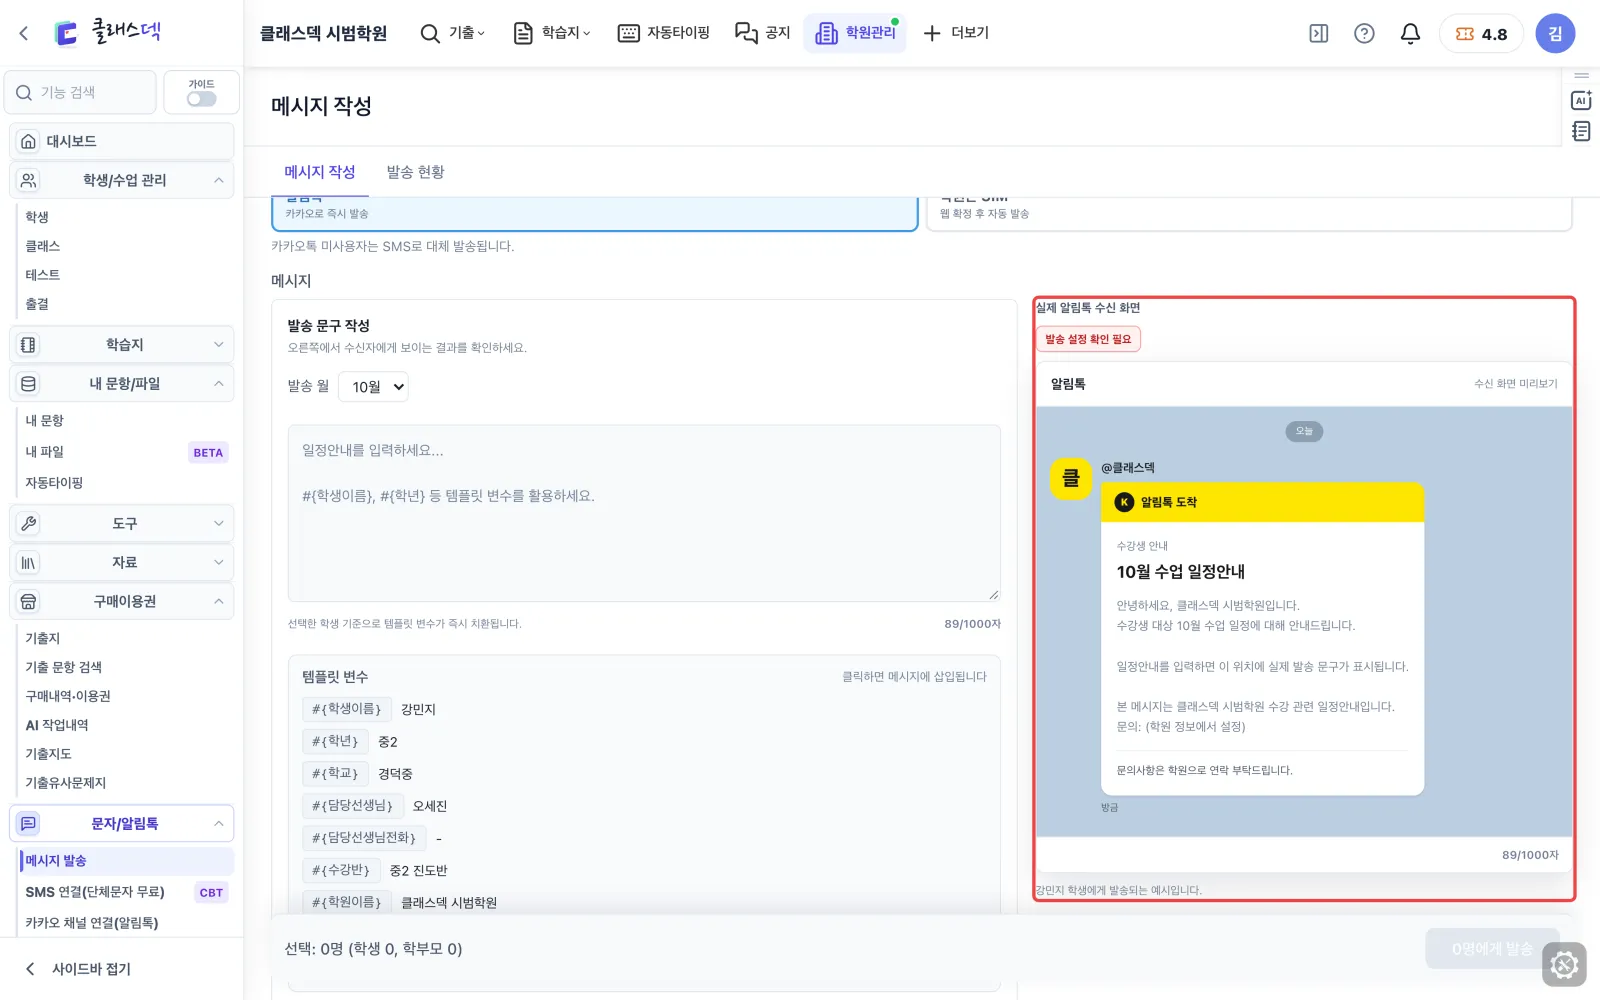
Task: Toggle the 가이드 switch
Action: 201,99
